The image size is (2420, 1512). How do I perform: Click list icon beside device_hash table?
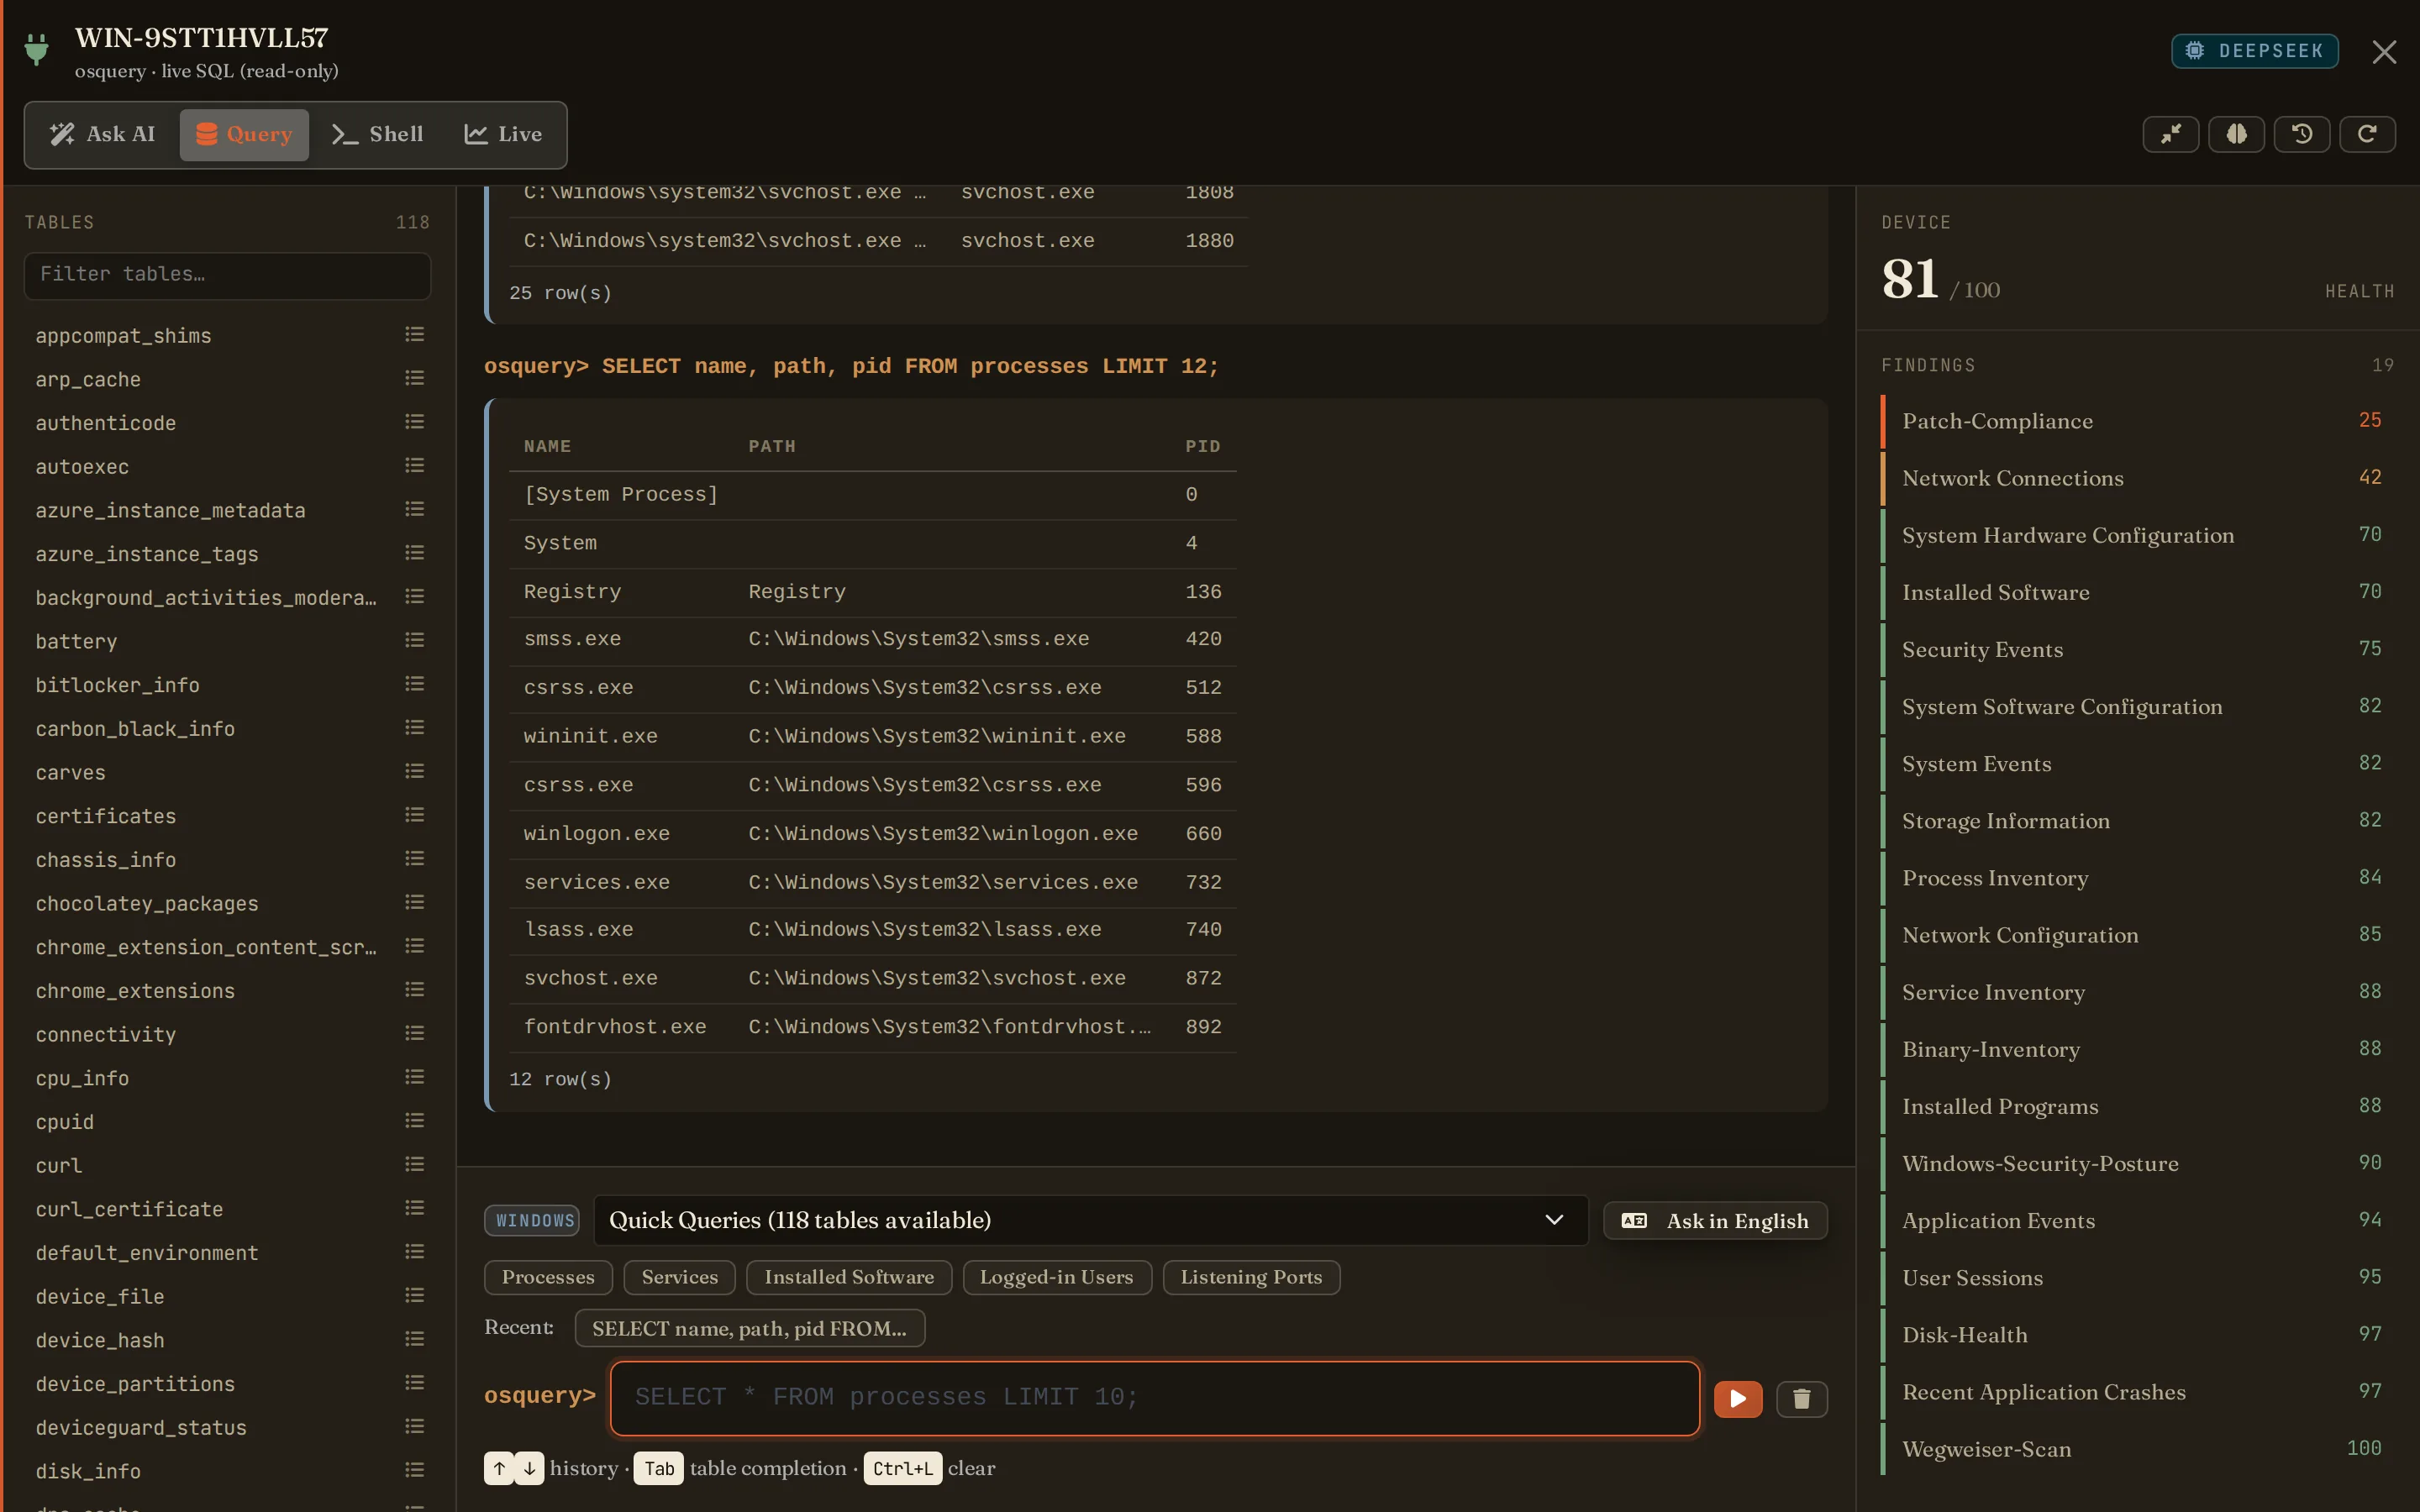click(414, 1339)
